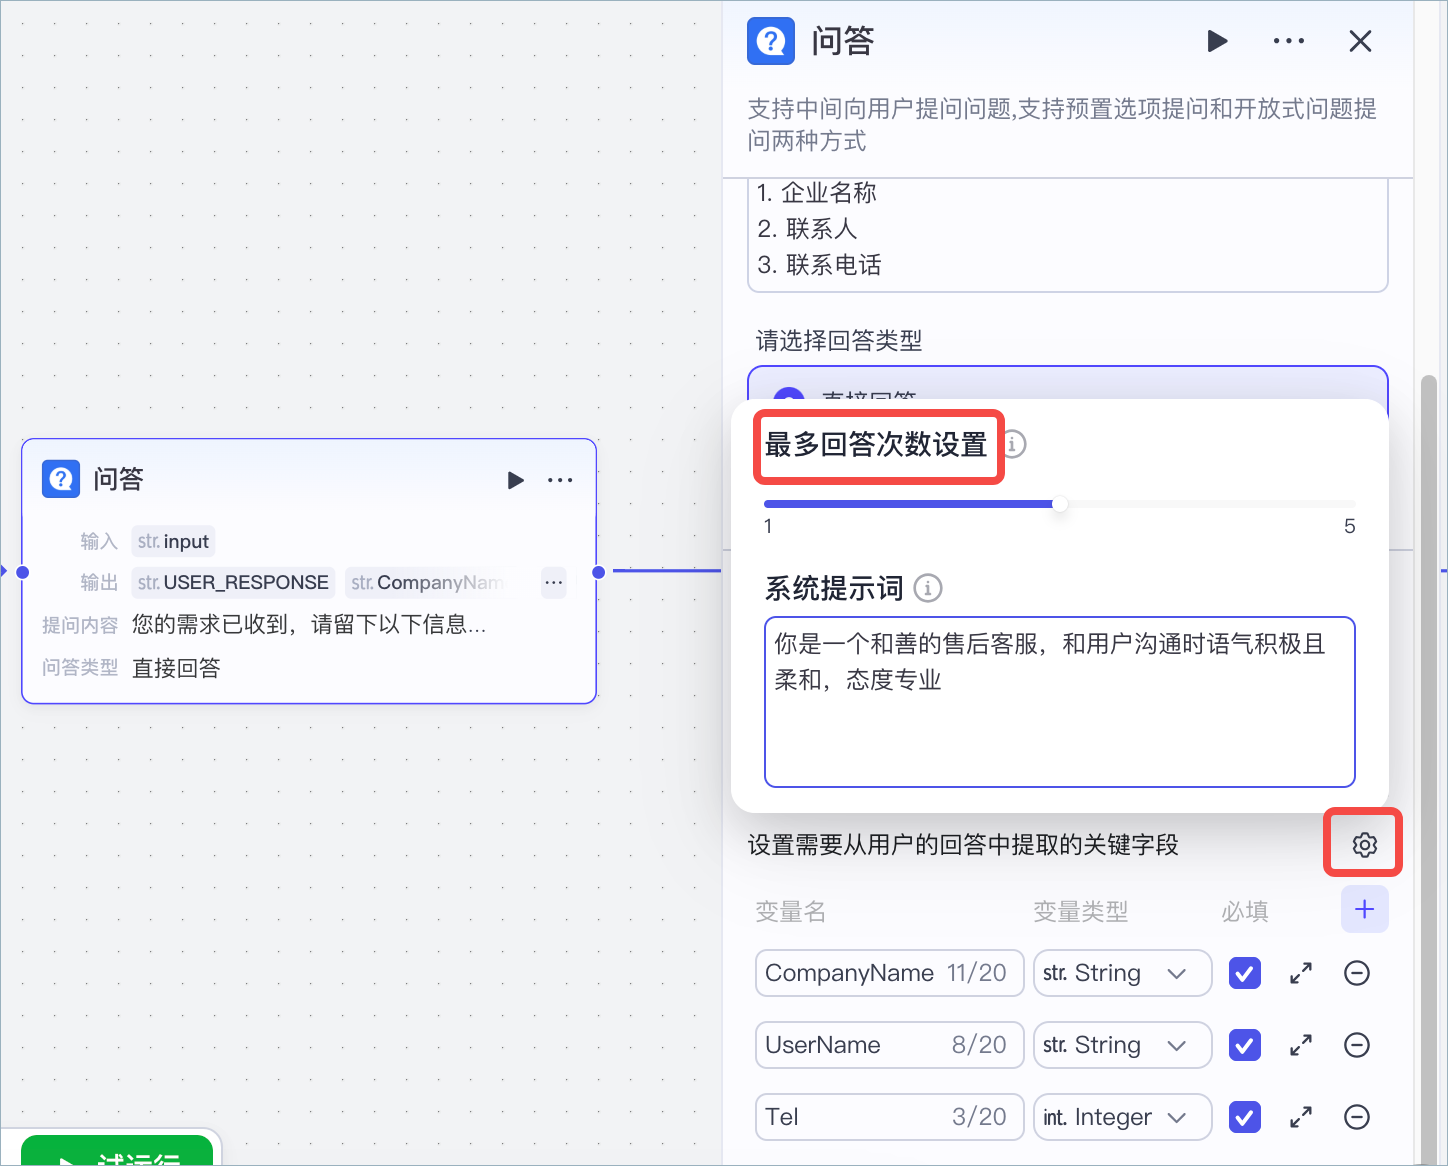Remove the CompanyName variable row
1448x1166 pixels.
(1357, 973)
